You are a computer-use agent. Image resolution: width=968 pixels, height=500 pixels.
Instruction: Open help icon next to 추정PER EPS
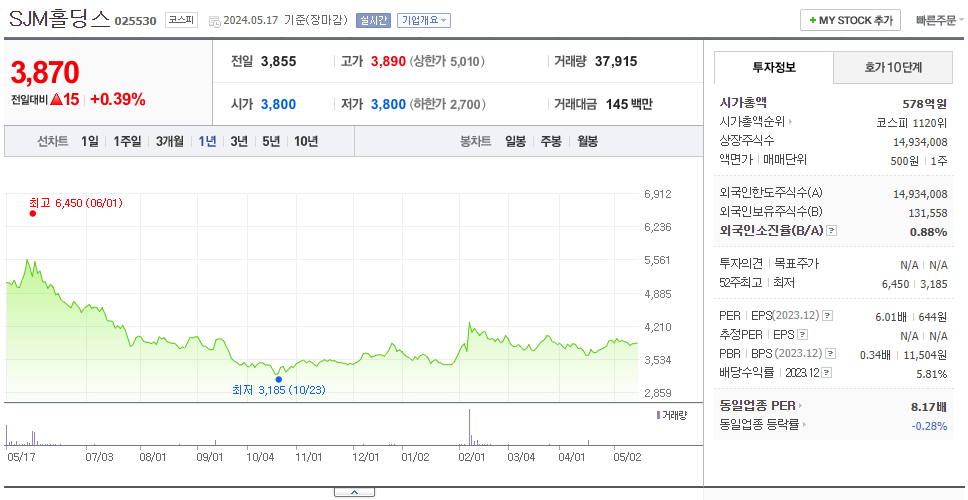(802, 335)
